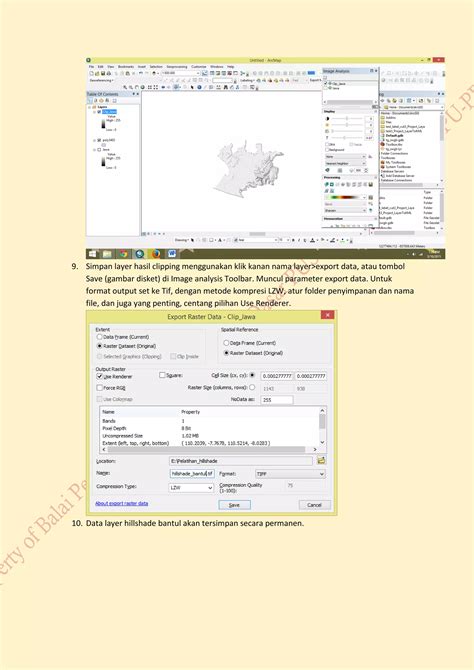This screenshot has height=670, width=474.
Task: Enable the Square checkbox
Action: 162,375
